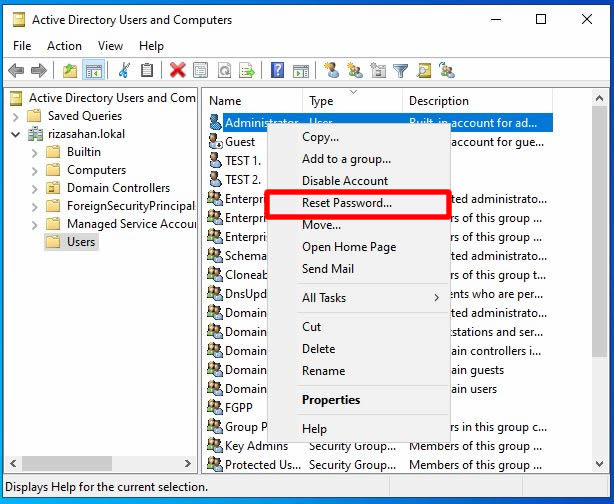This screenshot has width=614, height=504.
Task: Click the red X Delete toolbar icon
Action: coord(177,71)
